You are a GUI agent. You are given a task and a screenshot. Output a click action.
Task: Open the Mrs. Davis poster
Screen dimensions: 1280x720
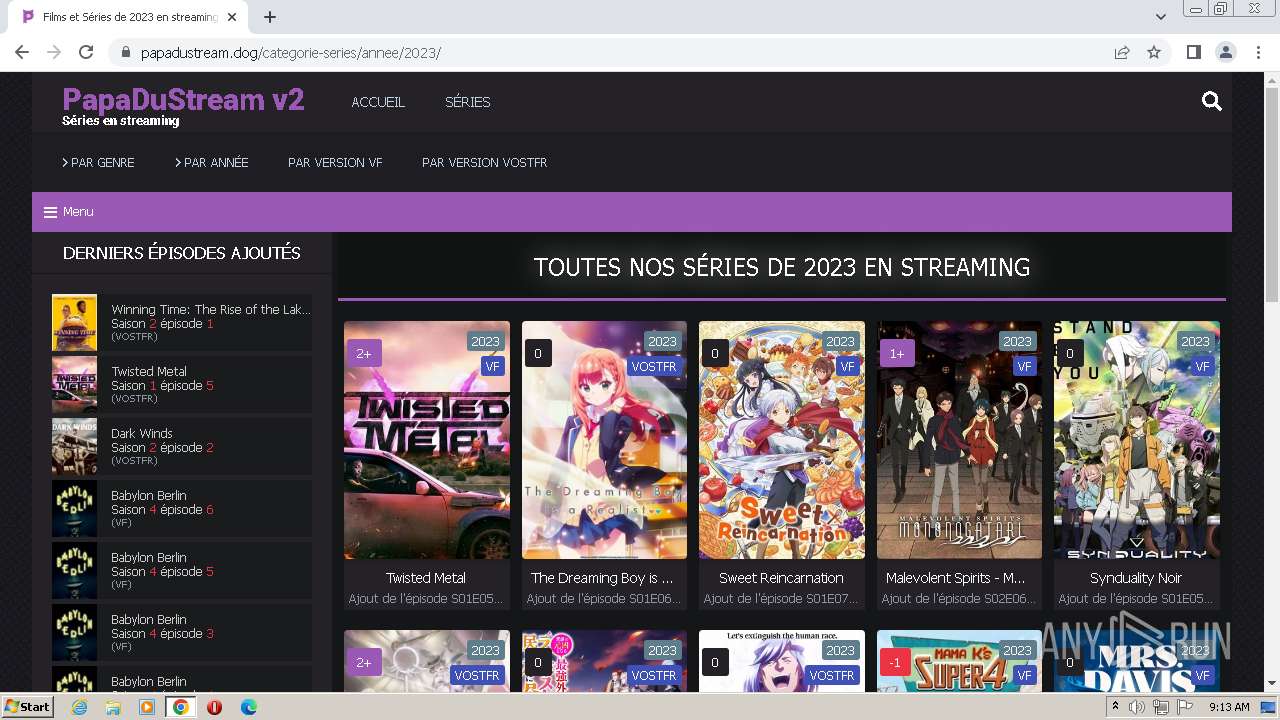(x=1137, y=661)
